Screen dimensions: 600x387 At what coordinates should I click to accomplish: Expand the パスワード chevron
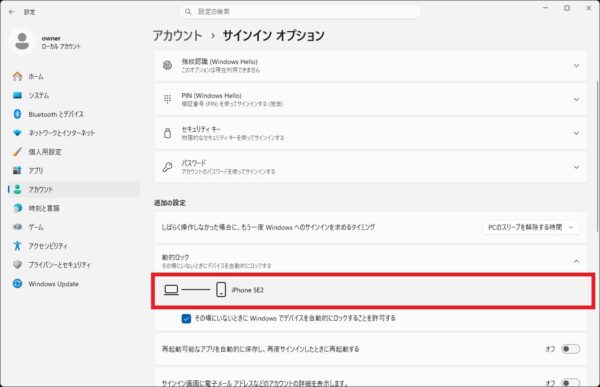[x=576, y=167]
